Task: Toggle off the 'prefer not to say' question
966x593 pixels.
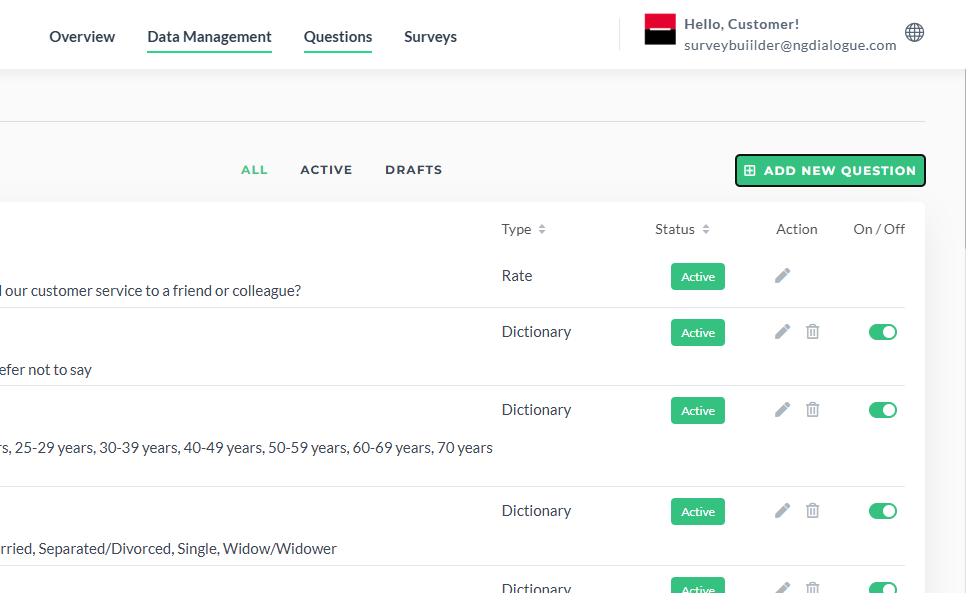Action: [883, 332]
